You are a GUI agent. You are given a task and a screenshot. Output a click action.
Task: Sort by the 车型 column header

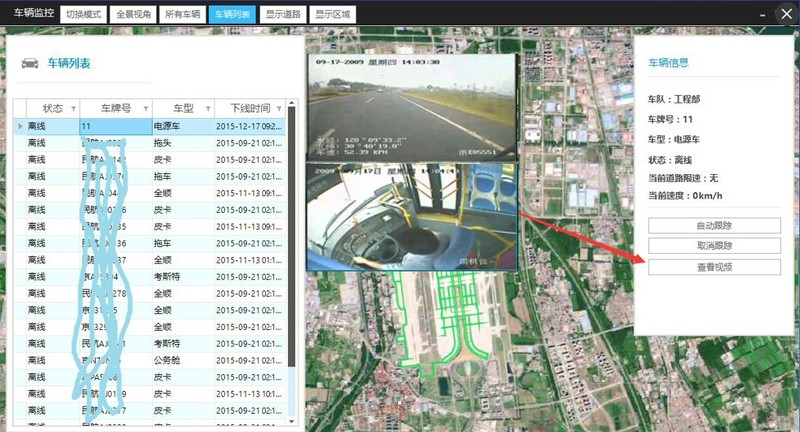coord(183,108)
